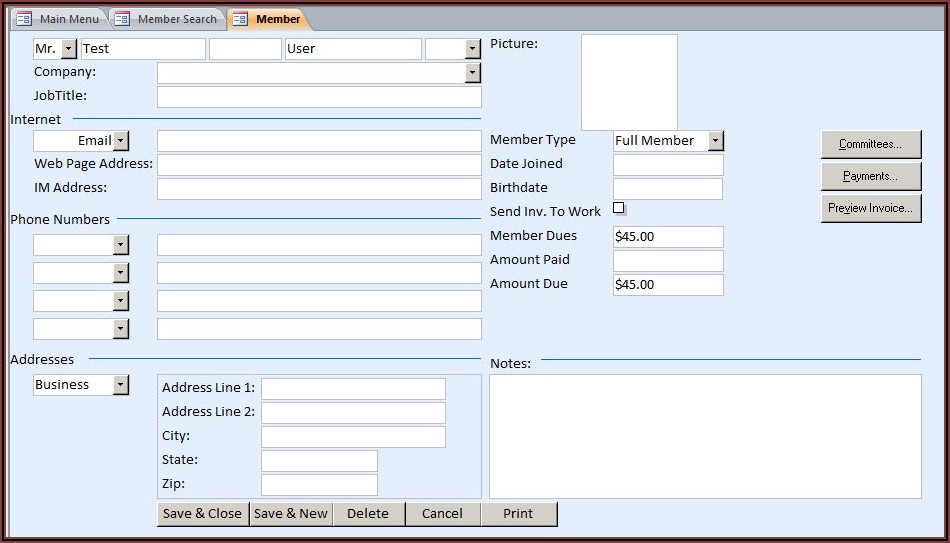Click the Save & Close button

click(202, 514)
